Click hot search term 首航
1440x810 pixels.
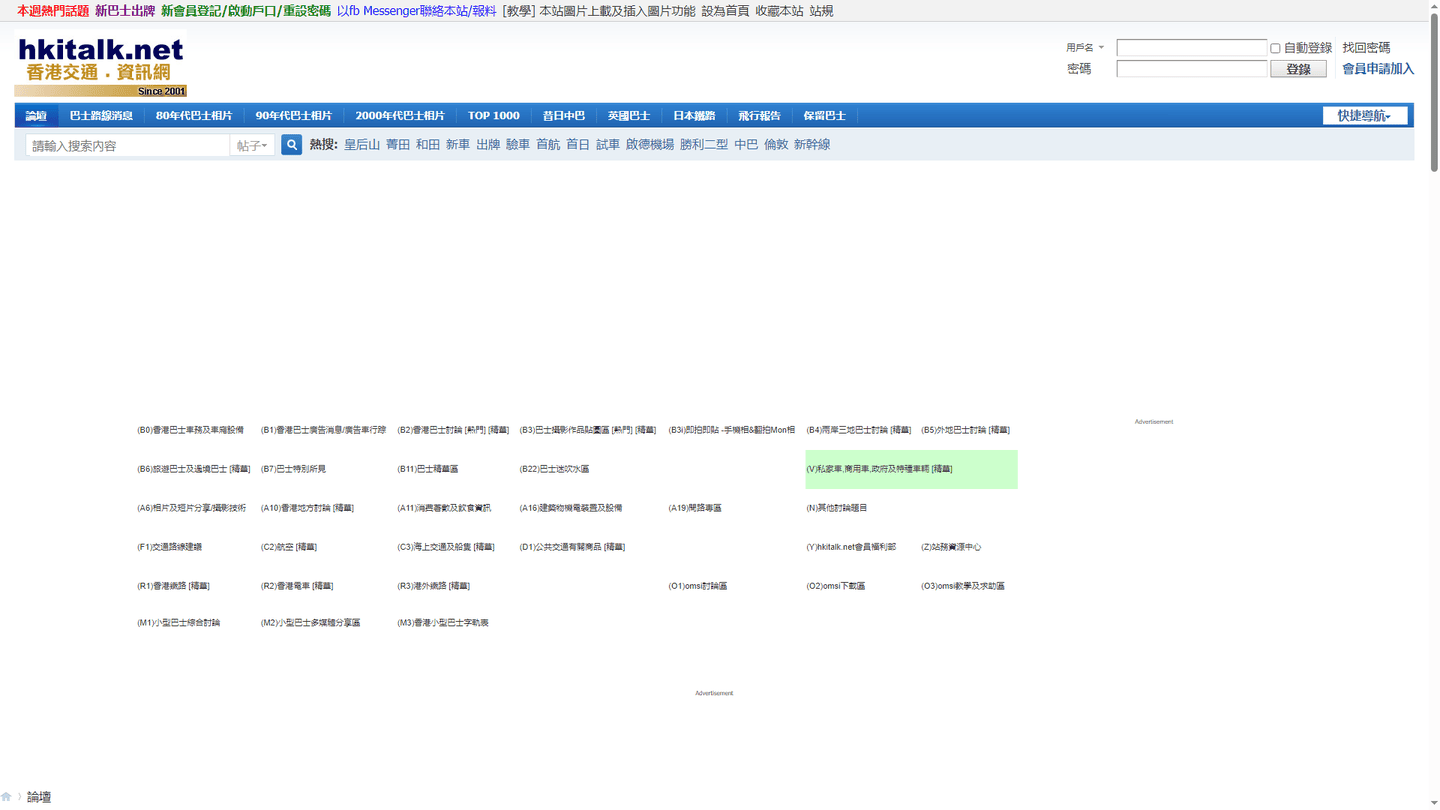tap(548, 145)
